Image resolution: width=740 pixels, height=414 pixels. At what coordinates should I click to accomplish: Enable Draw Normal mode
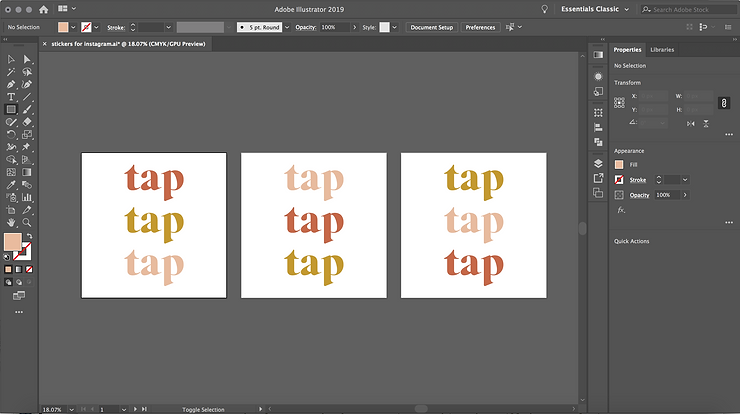8,282
